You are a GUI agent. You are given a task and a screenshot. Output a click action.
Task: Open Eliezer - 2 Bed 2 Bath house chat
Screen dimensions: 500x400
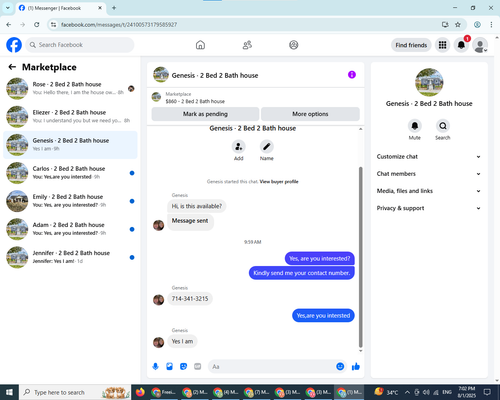click(x=70, y=117)
